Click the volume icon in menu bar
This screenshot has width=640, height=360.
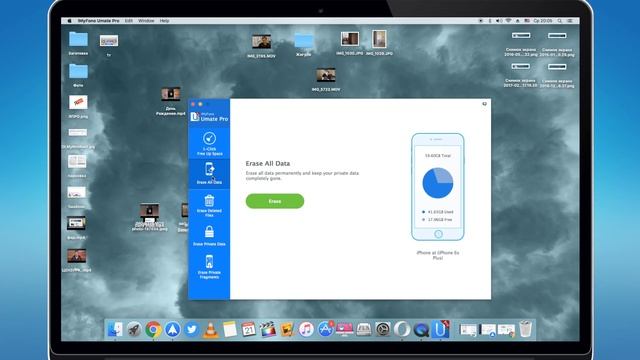pyautogui.click(x=499, y=21)
